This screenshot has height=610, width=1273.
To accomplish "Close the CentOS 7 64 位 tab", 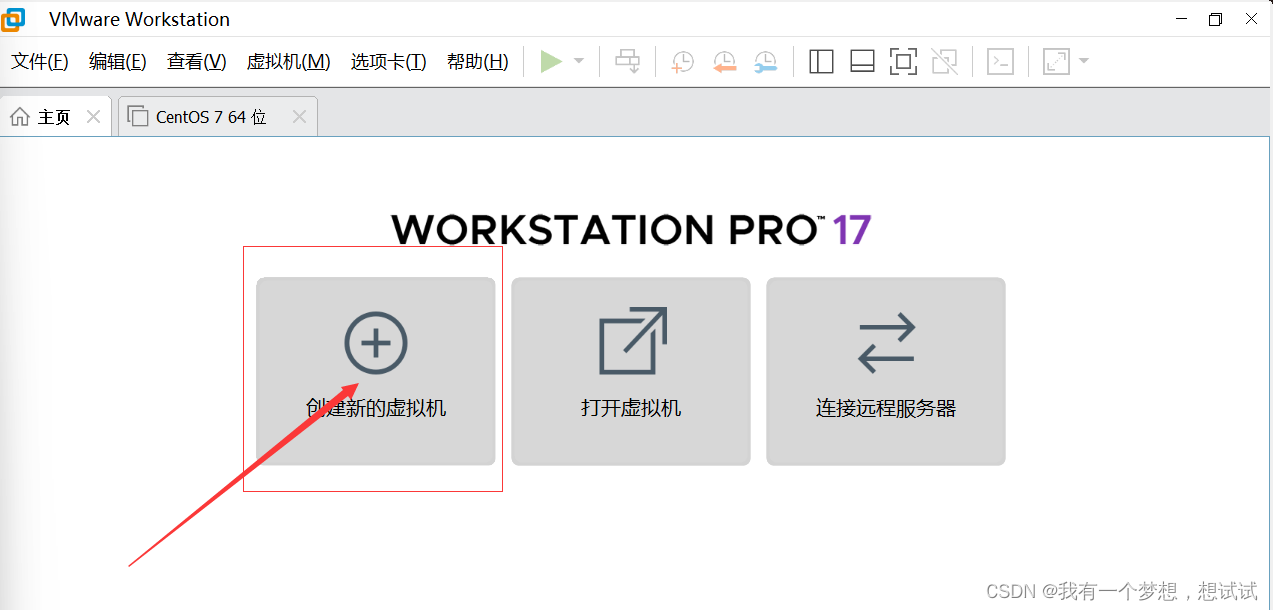I will pos(299,117).
